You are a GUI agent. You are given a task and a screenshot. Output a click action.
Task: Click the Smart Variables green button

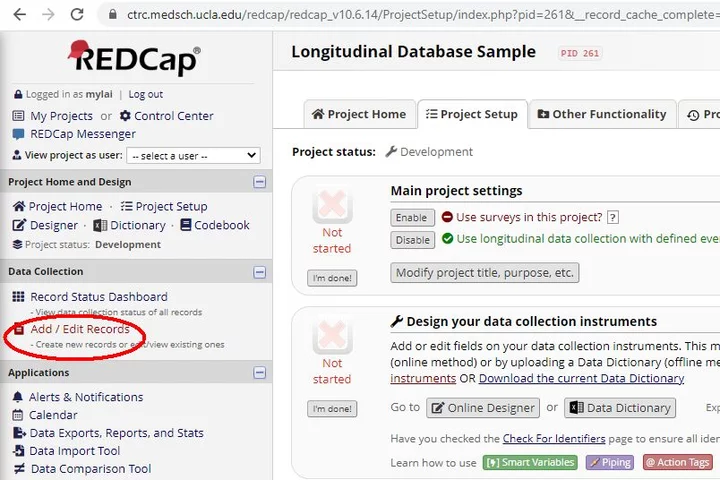(530, 462)
